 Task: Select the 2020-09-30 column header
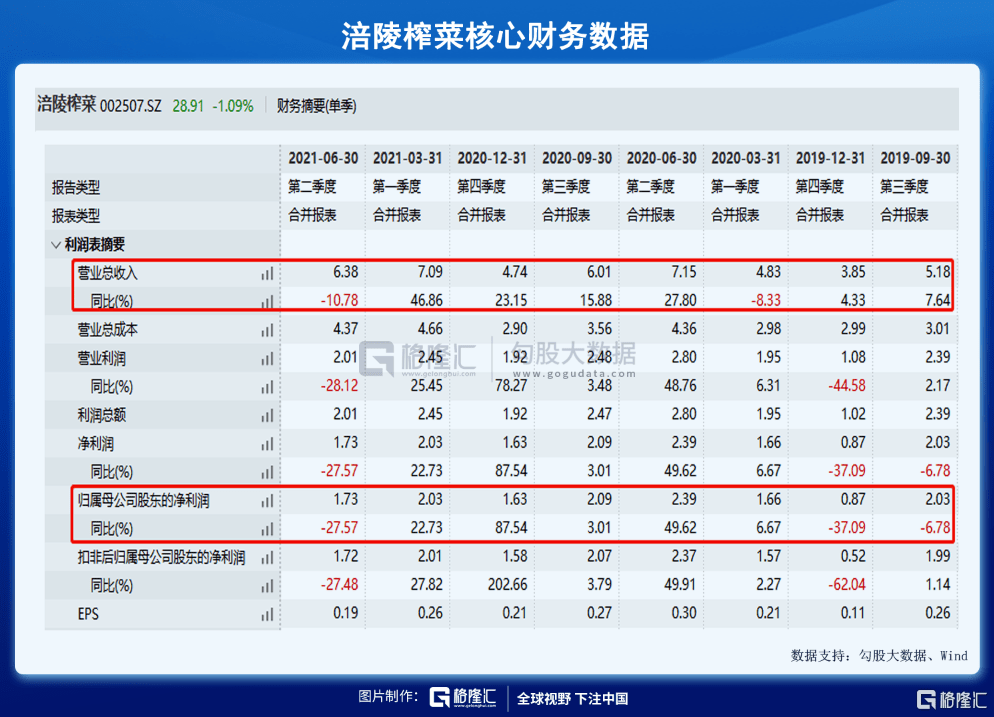tap(576, 158)
